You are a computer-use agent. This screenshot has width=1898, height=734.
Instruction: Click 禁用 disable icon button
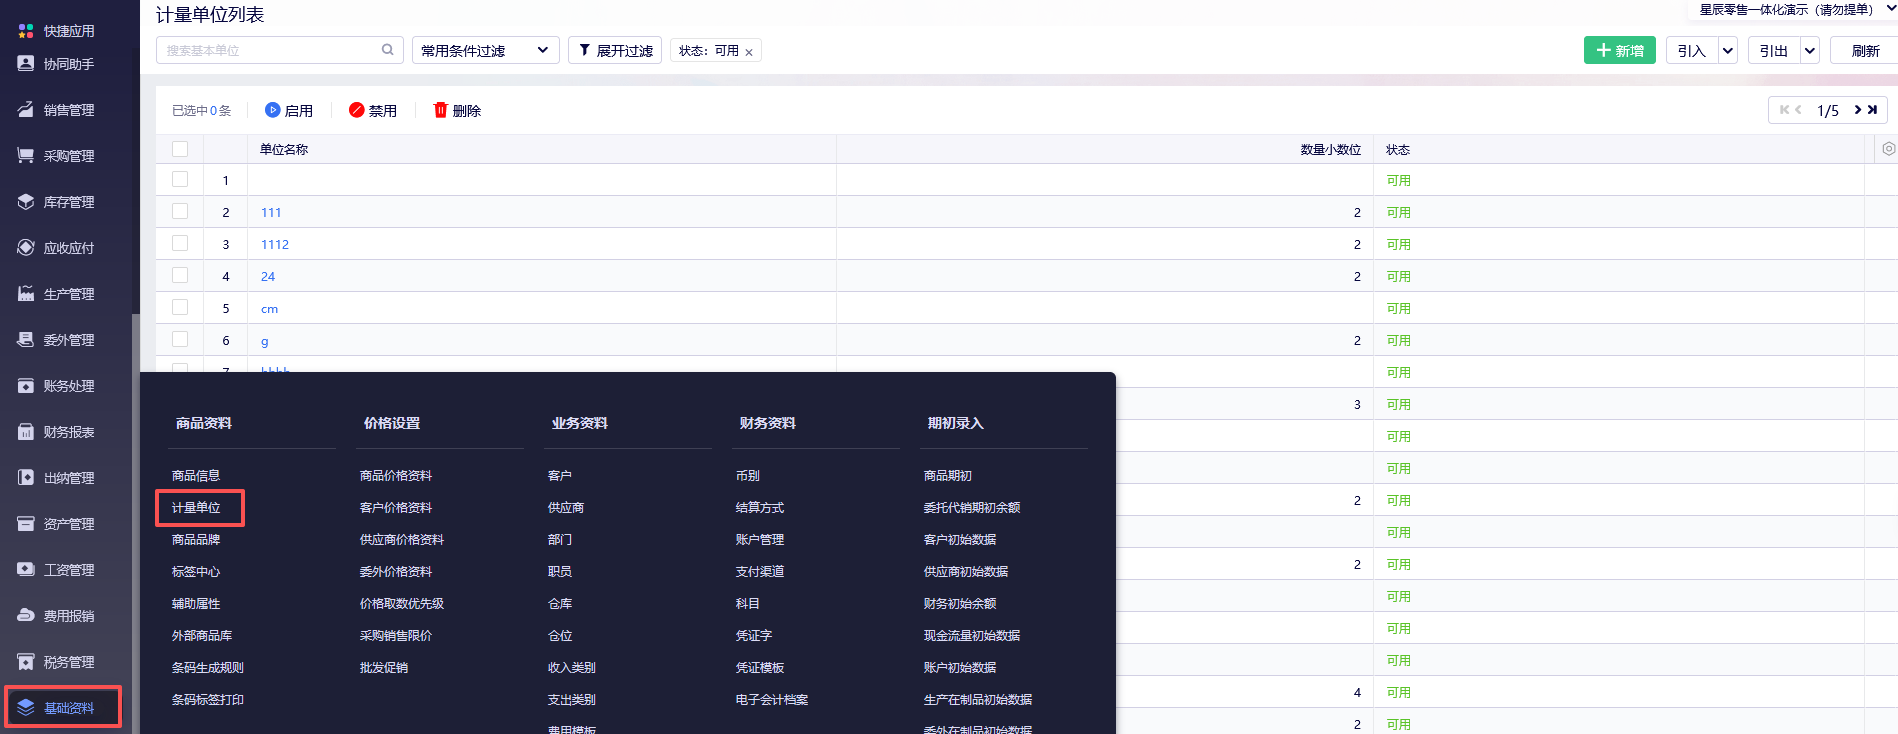356,110
